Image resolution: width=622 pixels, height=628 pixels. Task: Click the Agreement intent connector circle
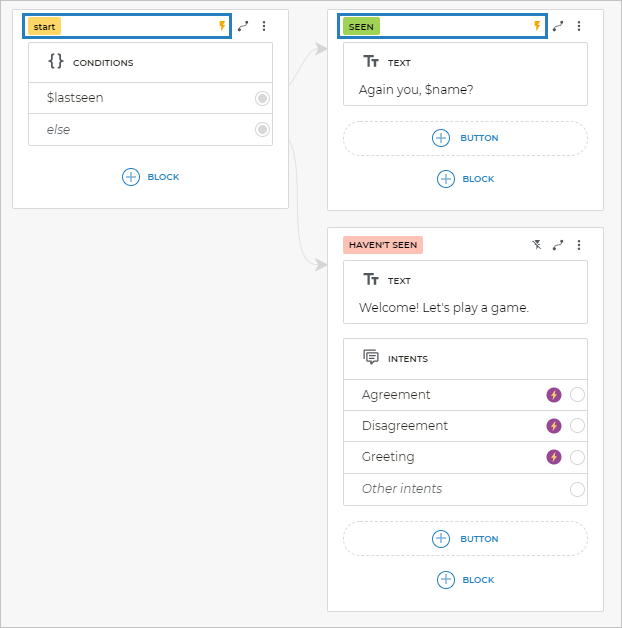[x=577, y=395]
